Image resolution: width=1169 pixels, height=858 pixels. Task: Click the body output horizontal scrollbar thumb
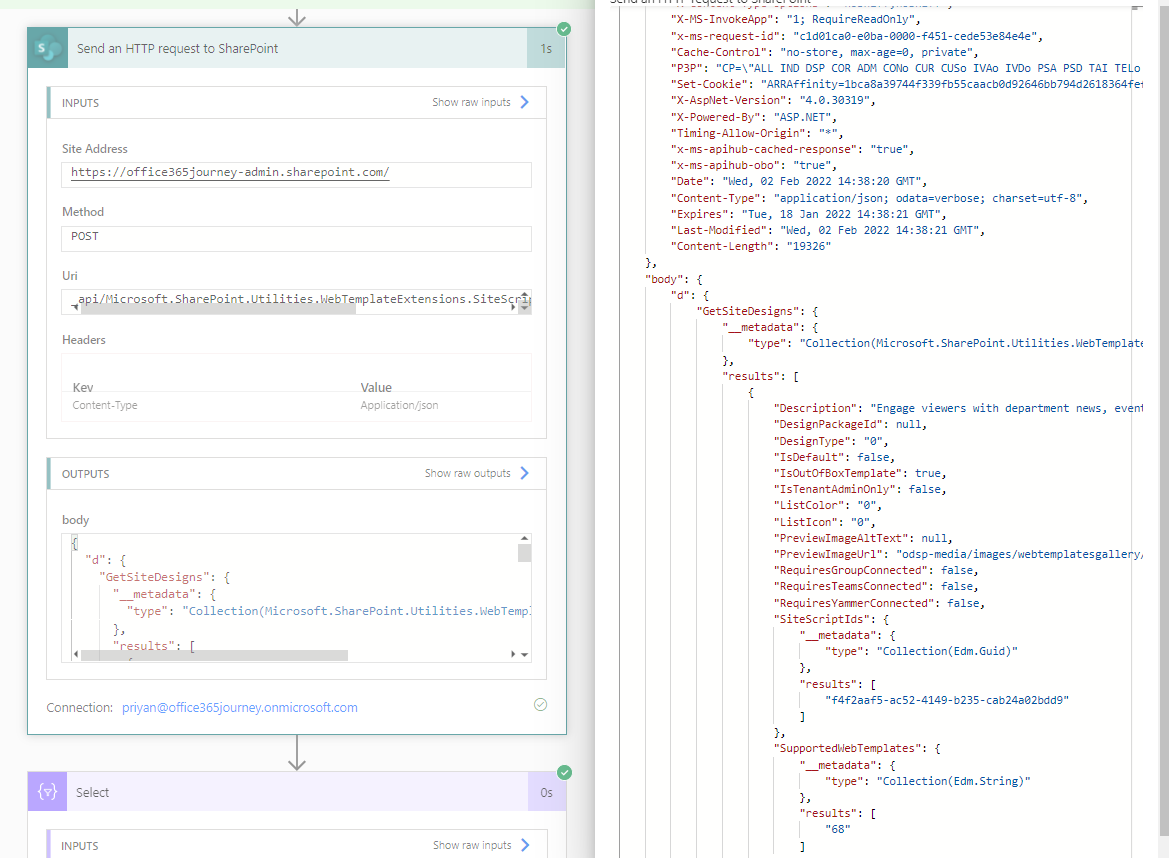click(214, 655)
